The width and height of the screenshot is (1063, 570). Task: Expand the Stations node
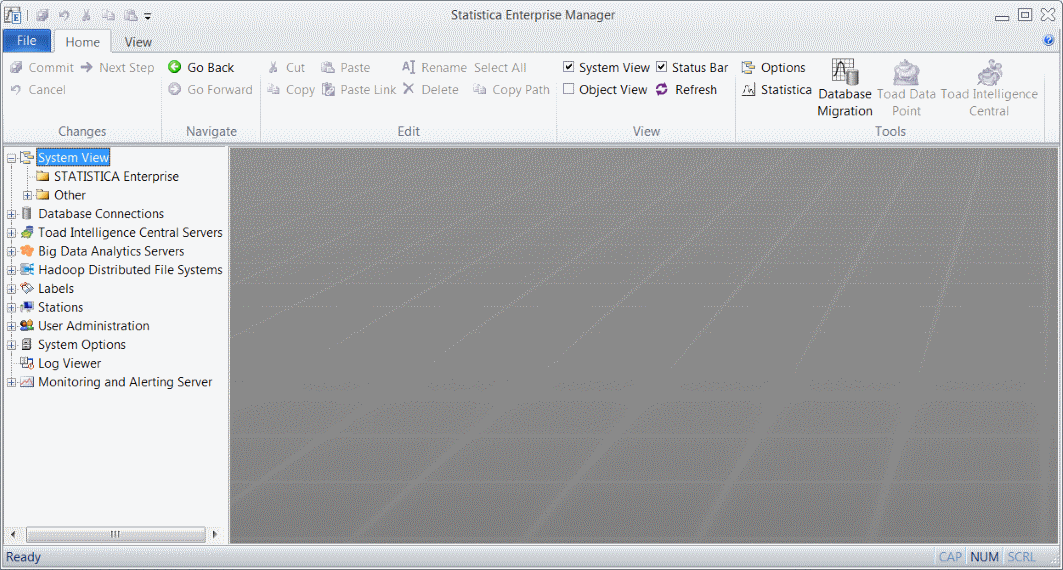(12, 308)
